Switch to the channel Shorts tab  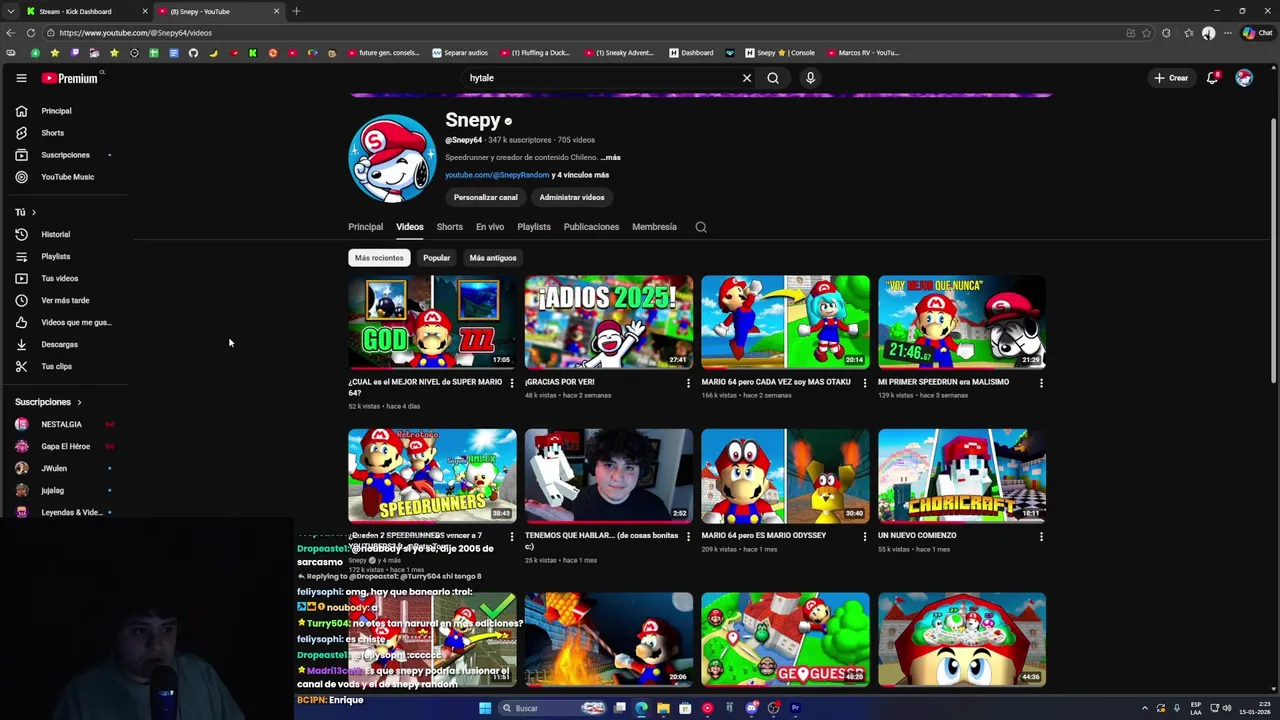coord(450,227)
